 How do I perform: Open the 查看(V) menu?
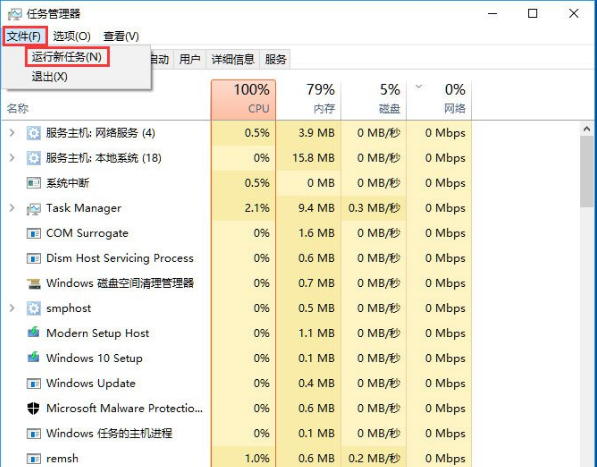tap(121, 36)
